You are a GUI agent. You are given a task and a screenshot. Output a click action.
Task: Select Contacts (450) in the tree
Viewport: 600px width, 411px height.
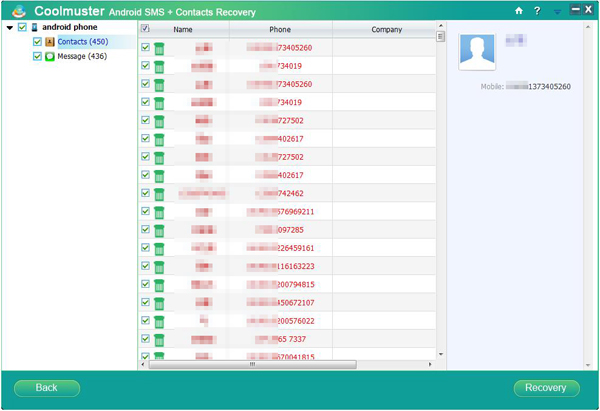83,42
